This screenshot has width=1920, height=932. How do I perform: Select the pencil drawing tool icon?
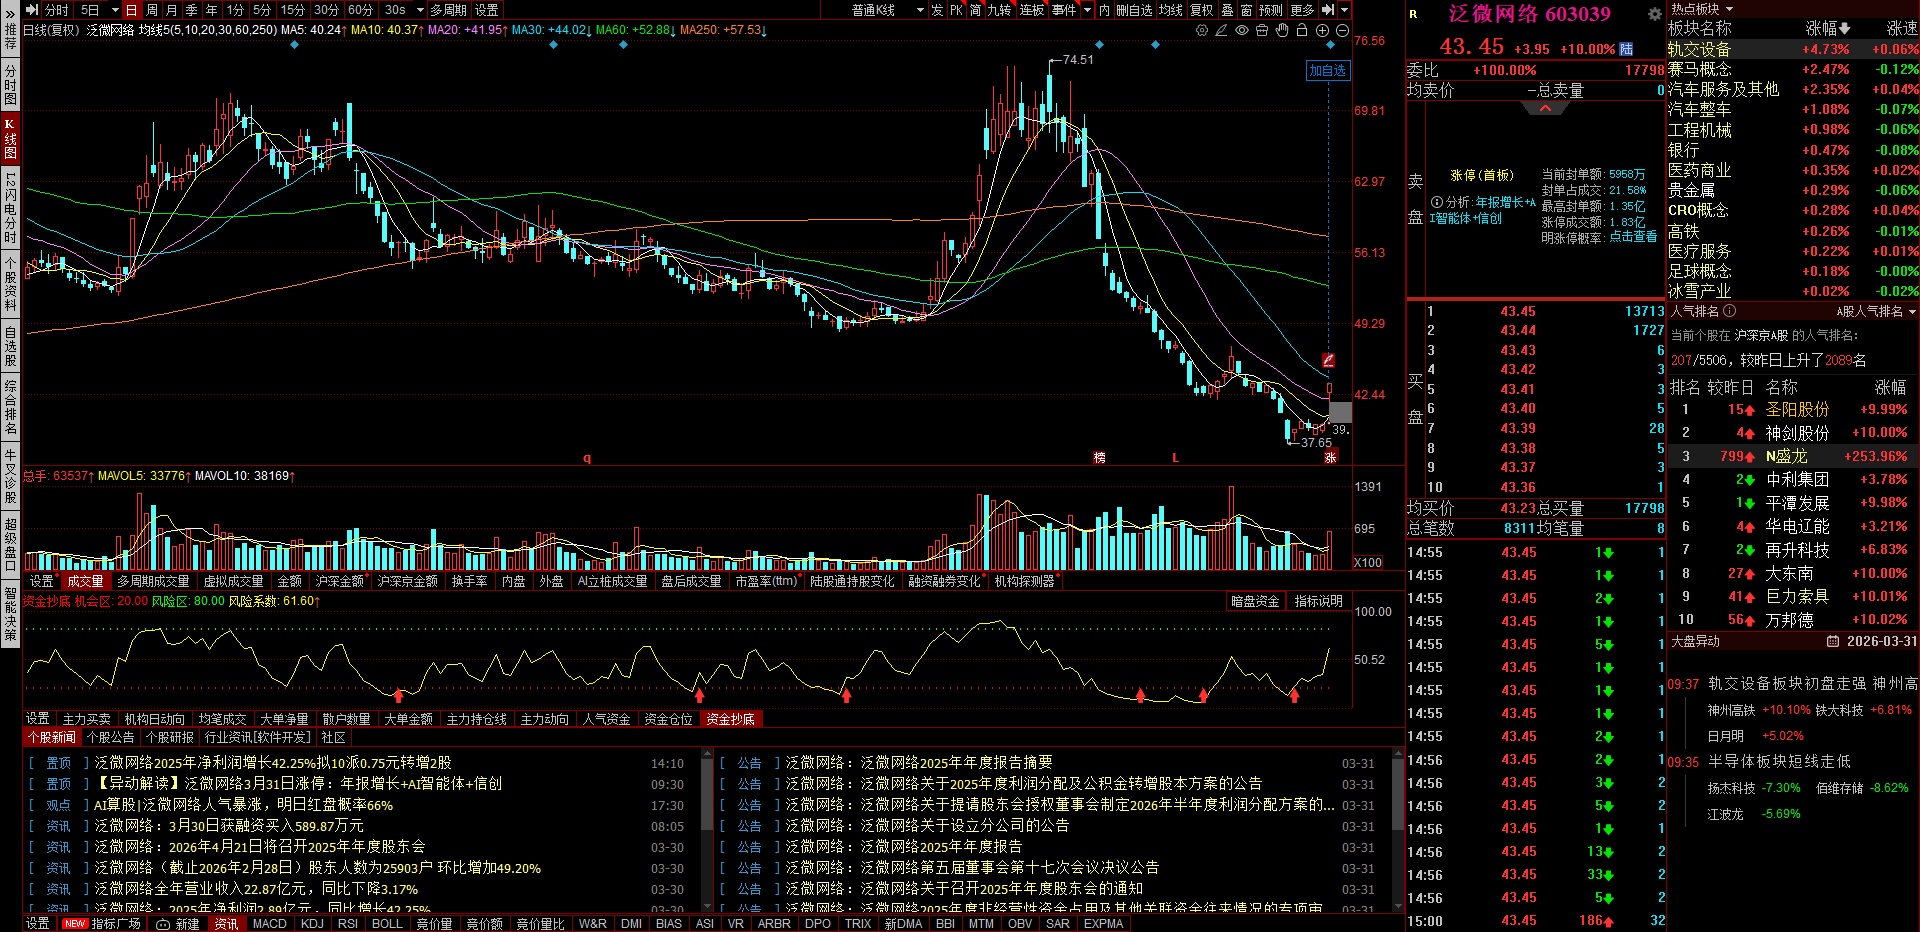(1221, 30)
